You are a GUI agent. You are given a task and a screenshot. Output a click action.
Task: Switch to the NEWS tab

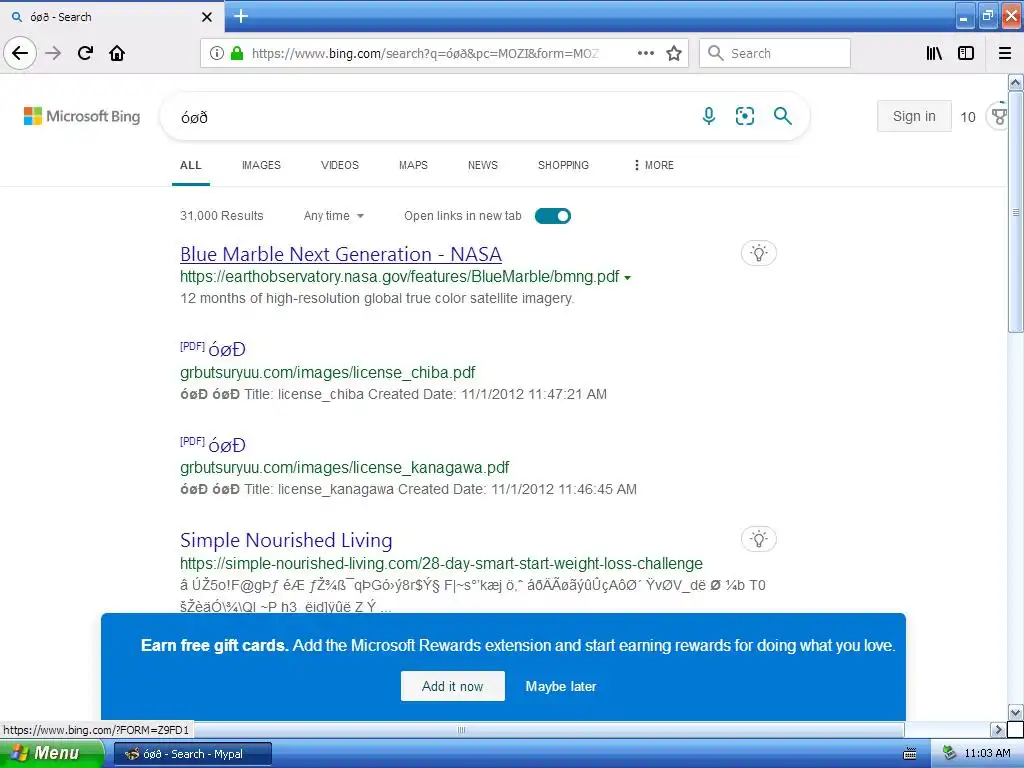pyautogui.click(x=483, y=165)
